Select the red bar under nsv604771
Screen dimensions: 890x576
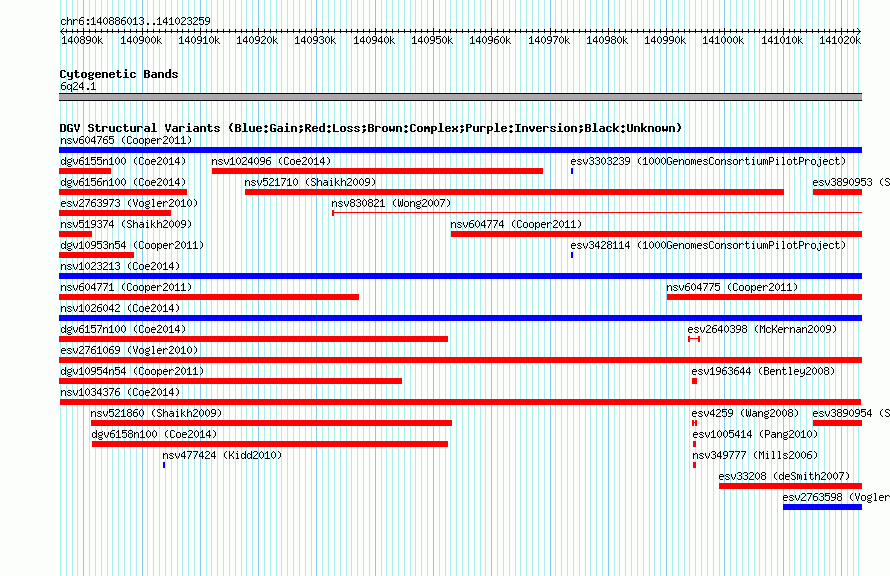[x=209, y=297]
